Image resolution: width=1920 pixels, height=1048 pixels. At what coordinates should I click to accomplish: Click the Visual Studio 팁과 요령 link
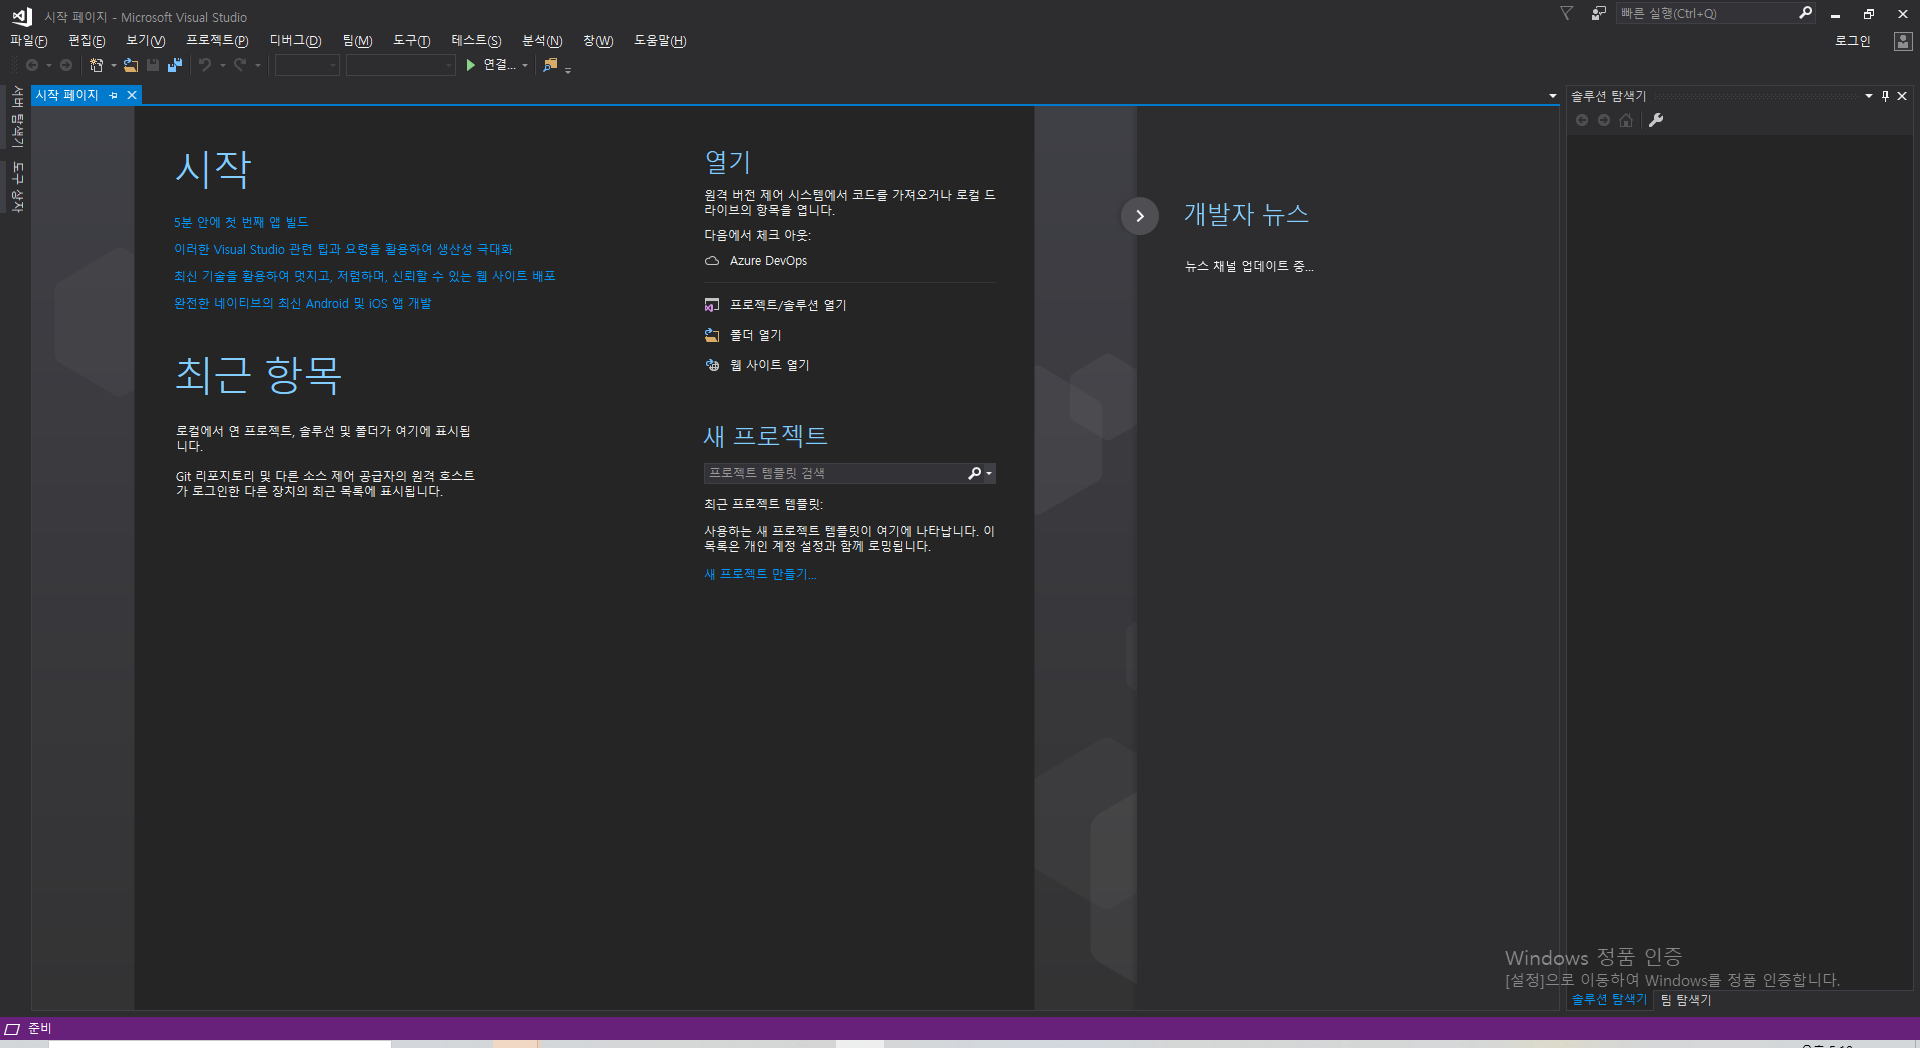coord(343,249)
